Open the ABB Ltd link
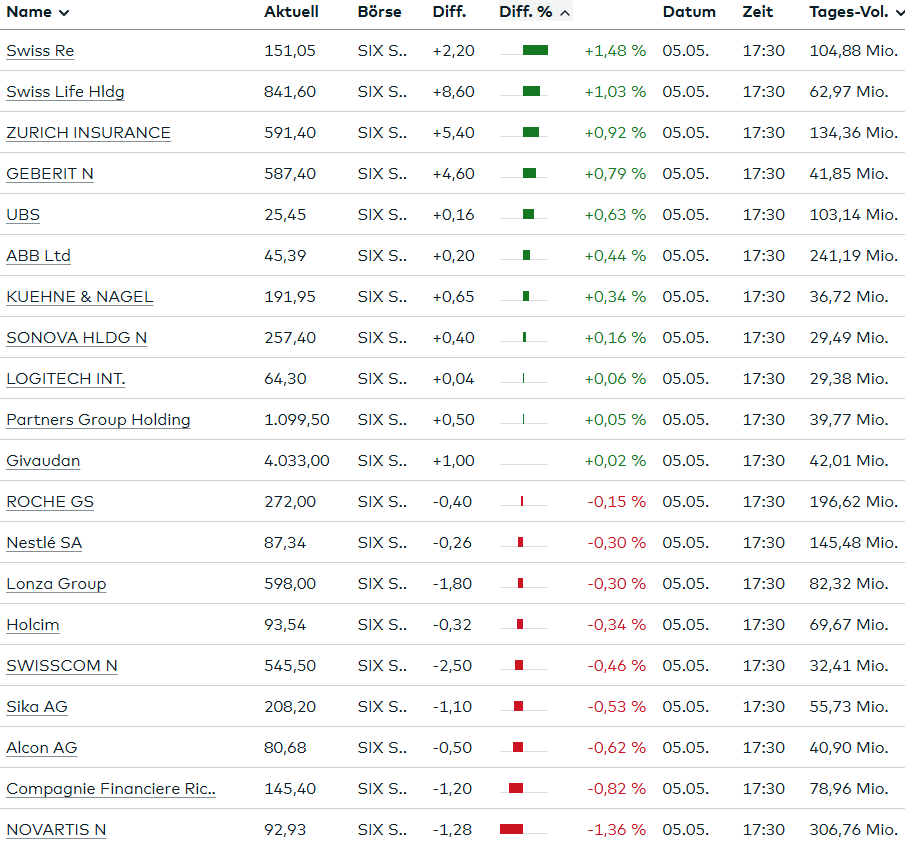This screenshot has width=905, height=844. (x=38, y=256)
